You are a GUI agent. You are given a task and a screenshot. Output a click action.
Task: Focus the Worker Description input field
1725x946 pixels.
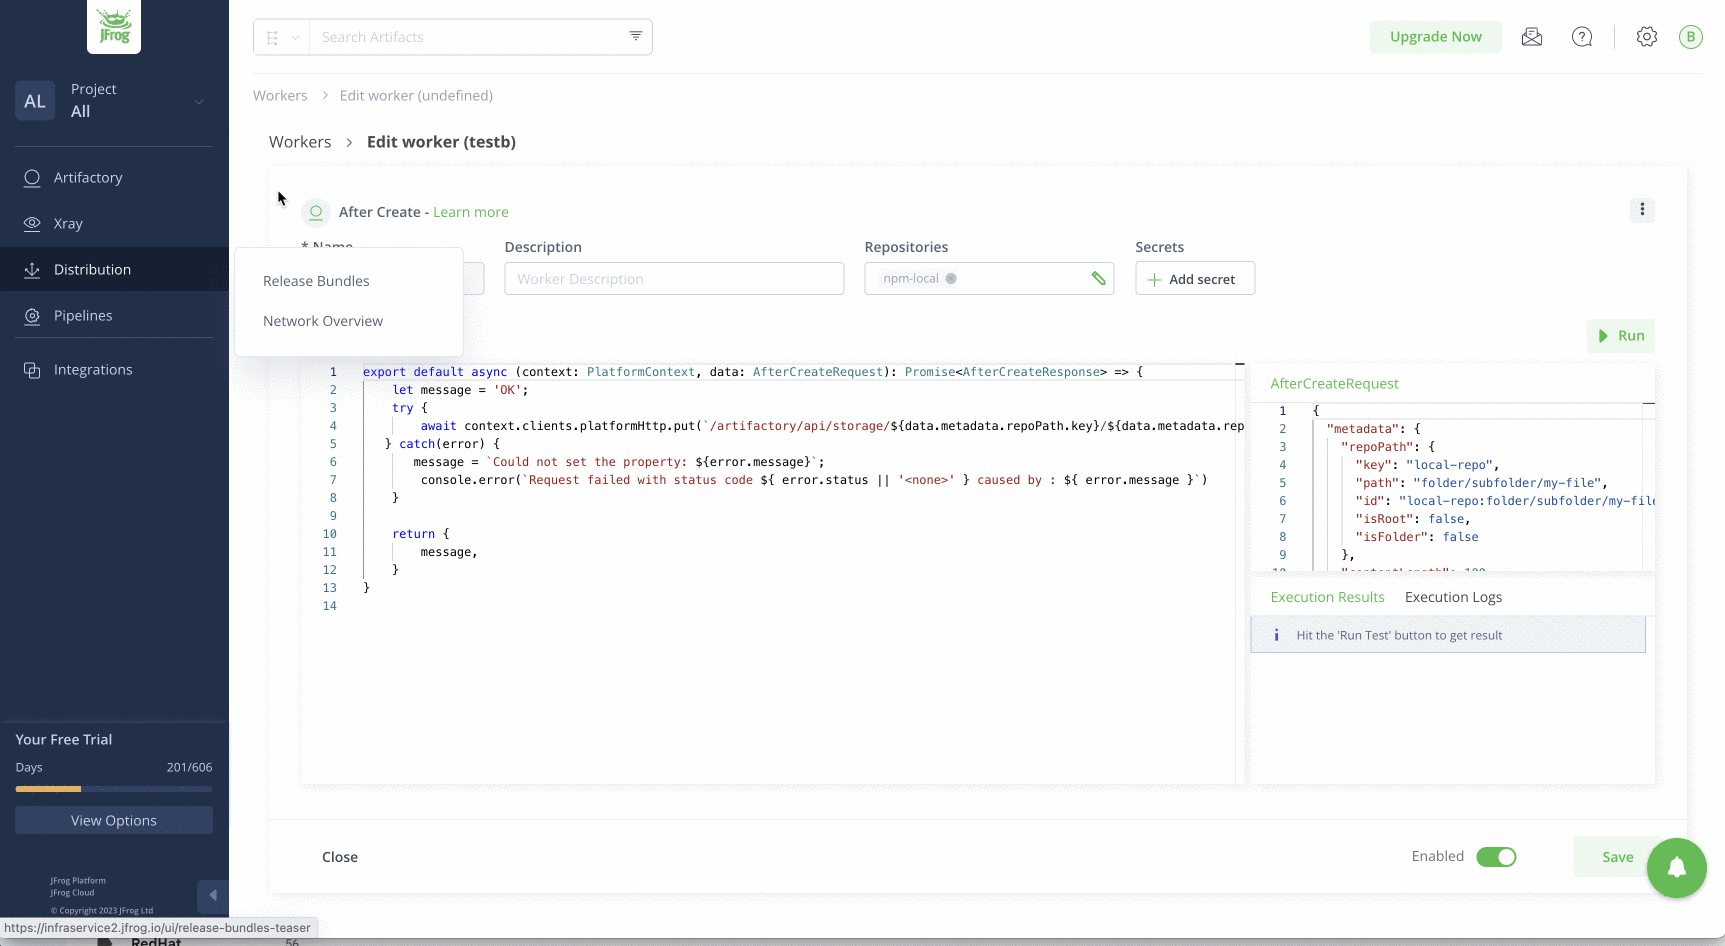coord(674,279)
